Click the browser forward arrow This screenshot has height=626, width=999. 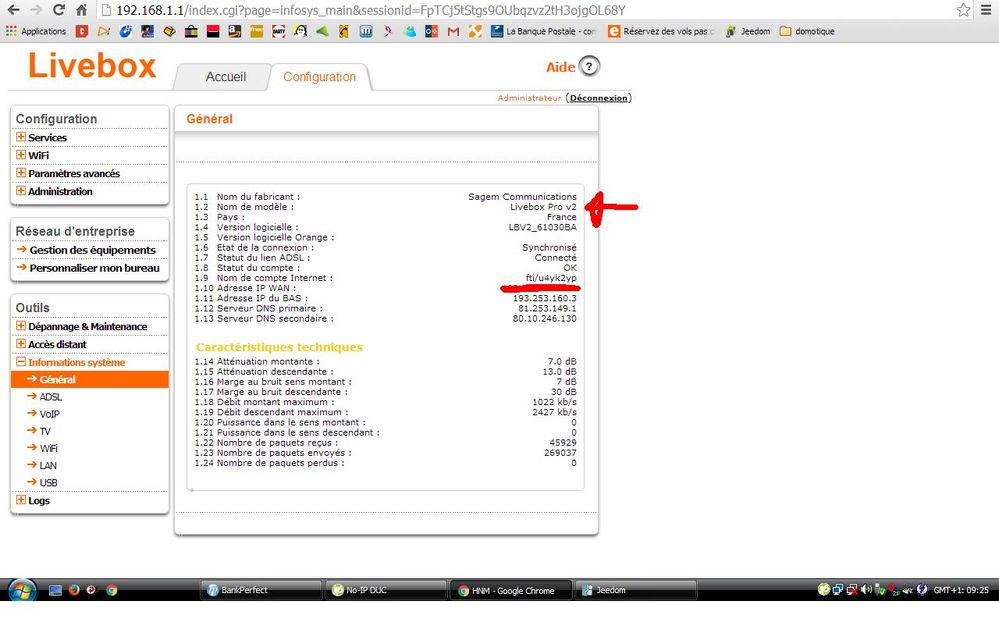(36, 10)
